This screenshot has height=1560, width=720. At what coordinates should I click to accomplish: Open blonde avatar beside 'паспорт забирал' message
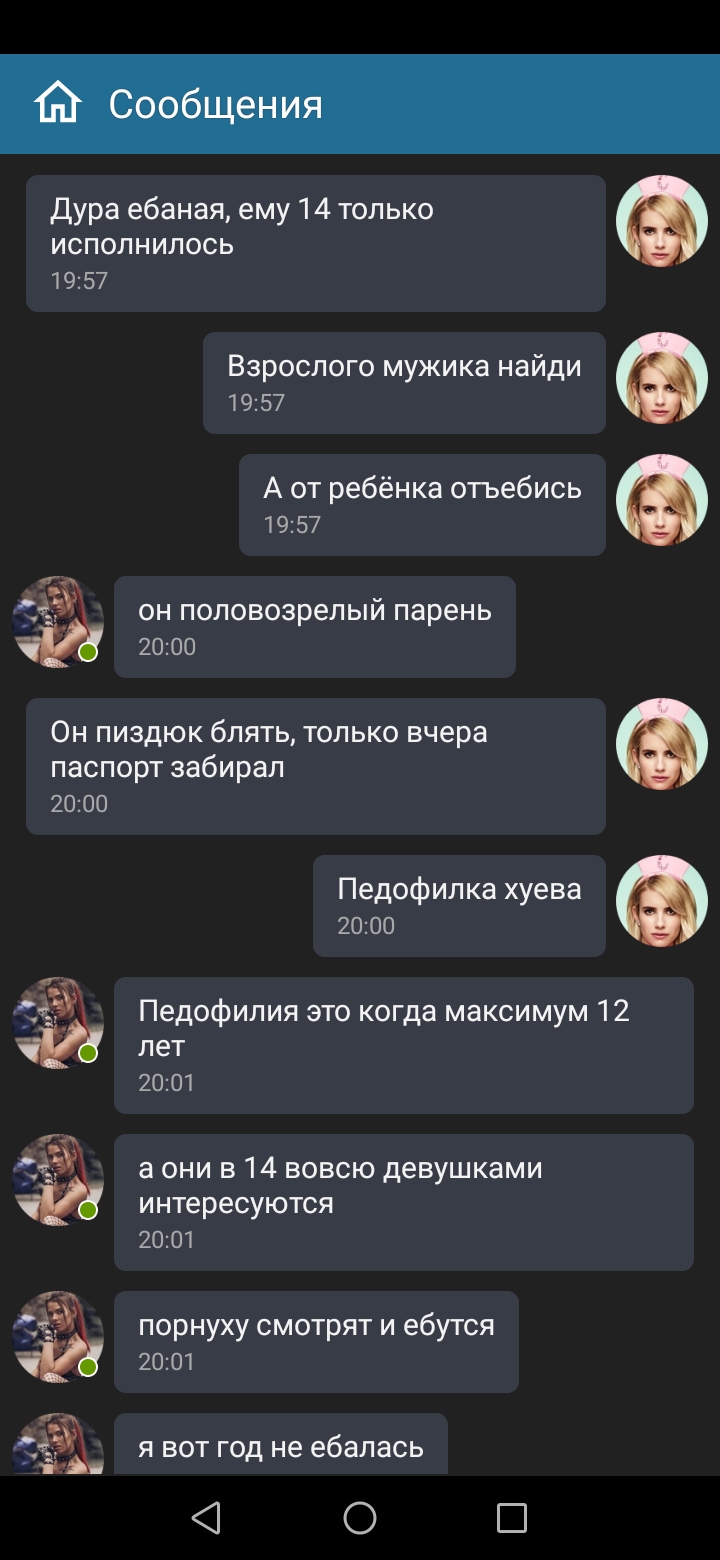pyautogui.click(x=662, y=744)
